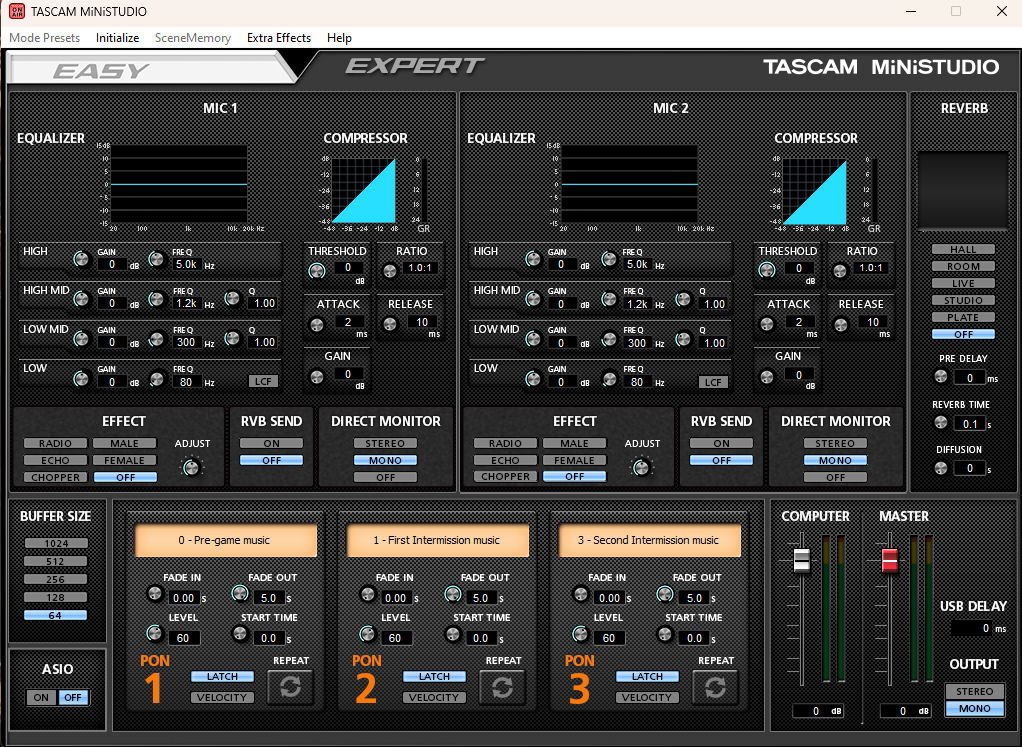This screenshot has width=1022, height=747.
Task: Apply the ECHO effect on MIC 2
Action: click(x=506, y=460)
